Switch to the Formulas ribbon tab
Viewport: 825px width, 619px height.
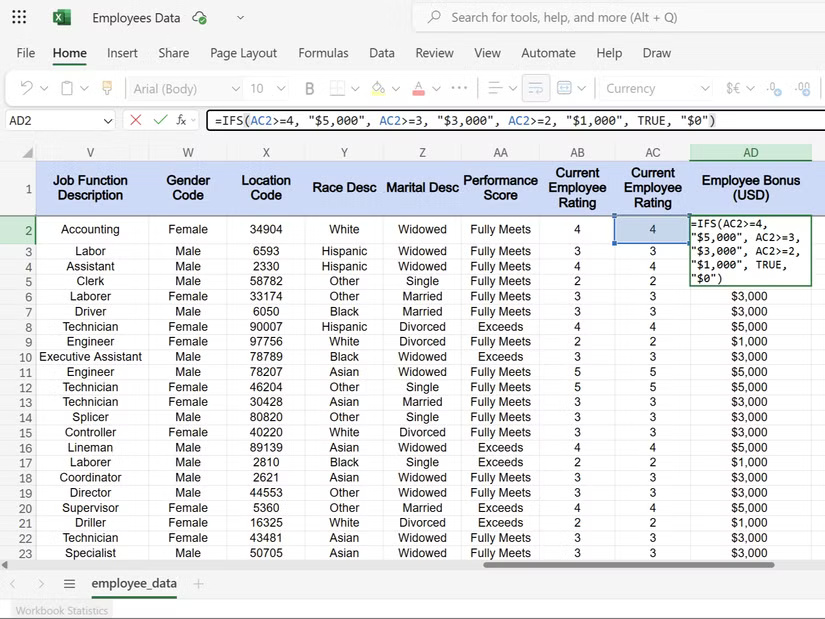[x=323, y=53]
